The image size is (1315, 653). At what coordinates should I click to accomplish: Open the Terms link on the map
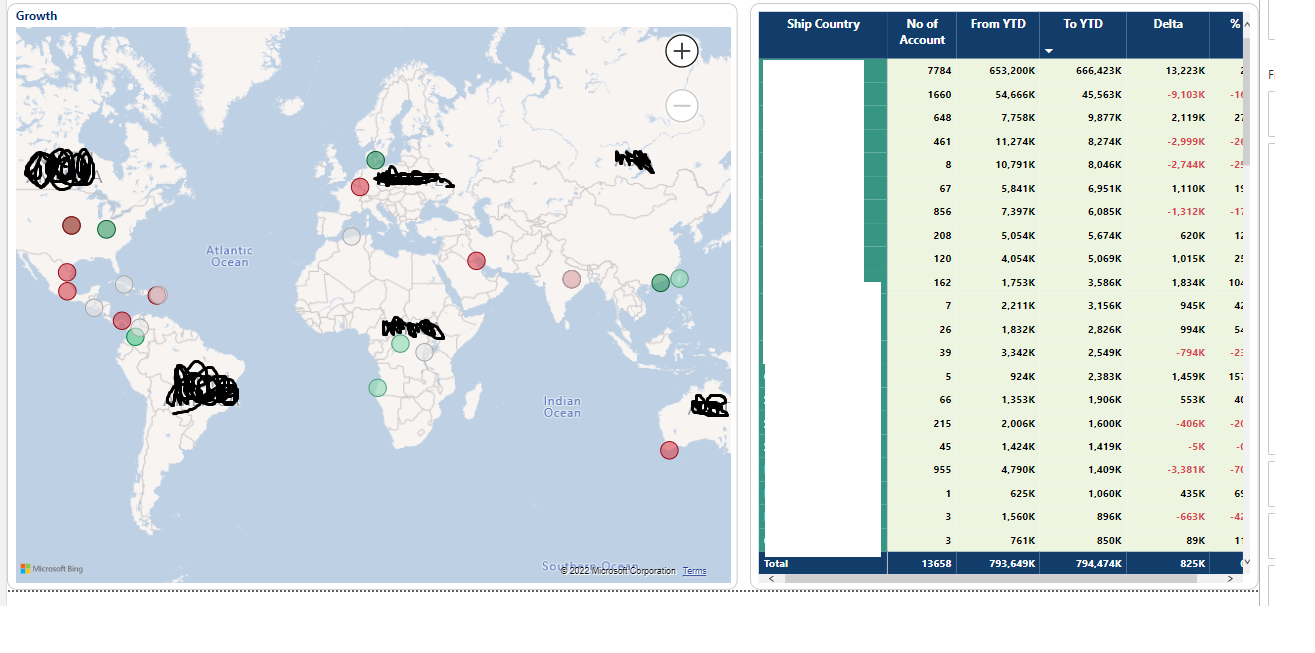[x=694, y=571]
